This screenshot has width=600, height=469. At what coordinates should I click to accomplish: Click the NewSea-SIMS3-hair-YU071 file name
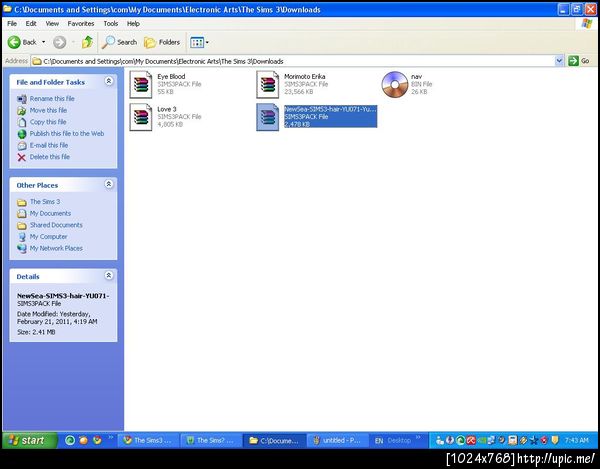click(x=330, y=109)
